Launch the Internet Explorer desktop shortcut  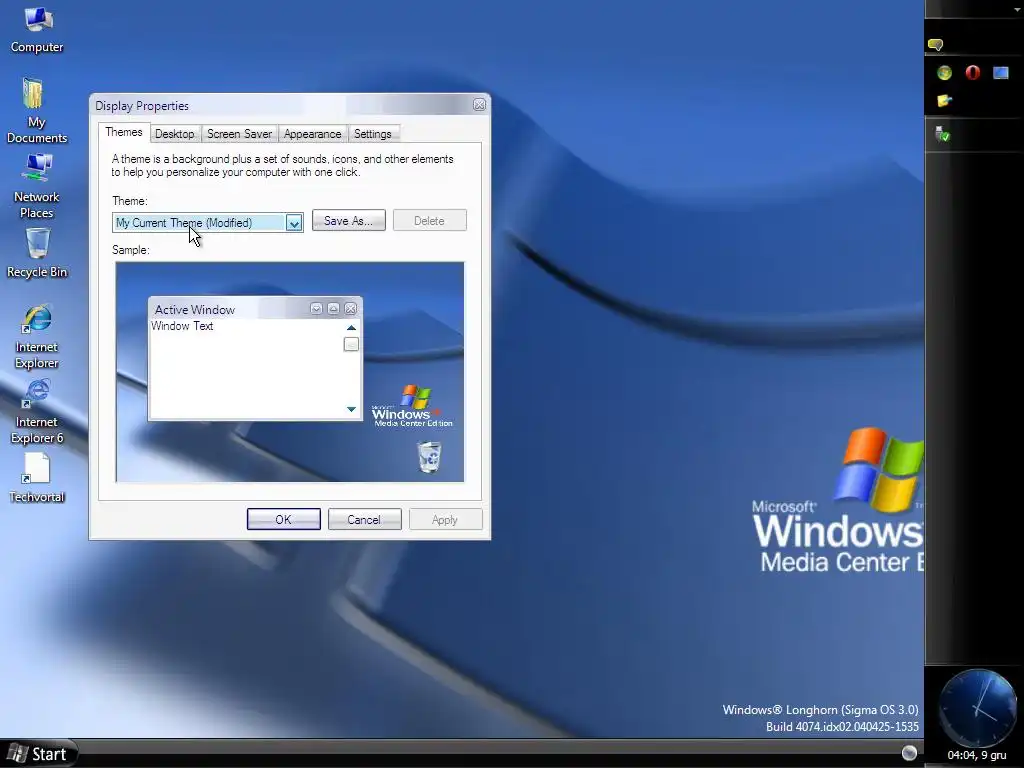(37, 337)
